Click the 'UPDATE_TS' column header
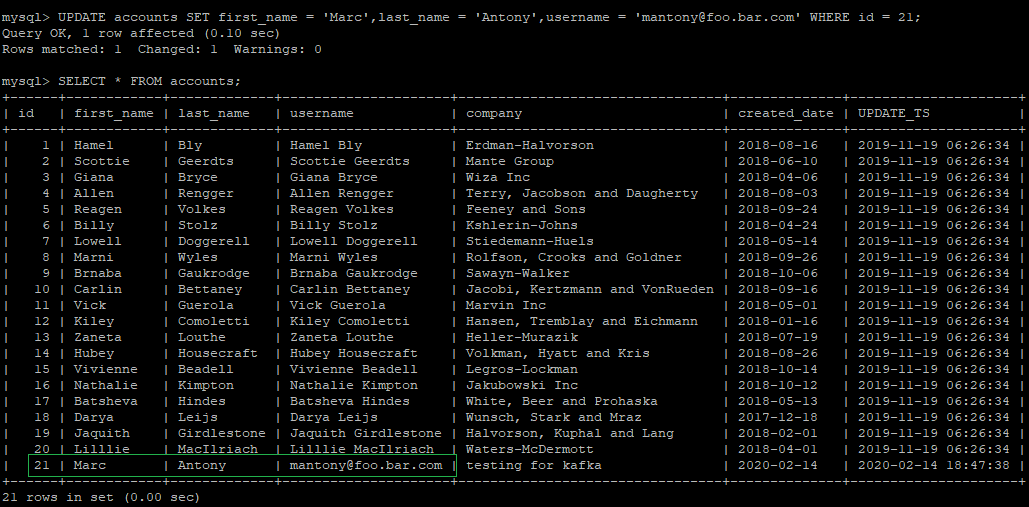 coord(894,113)
